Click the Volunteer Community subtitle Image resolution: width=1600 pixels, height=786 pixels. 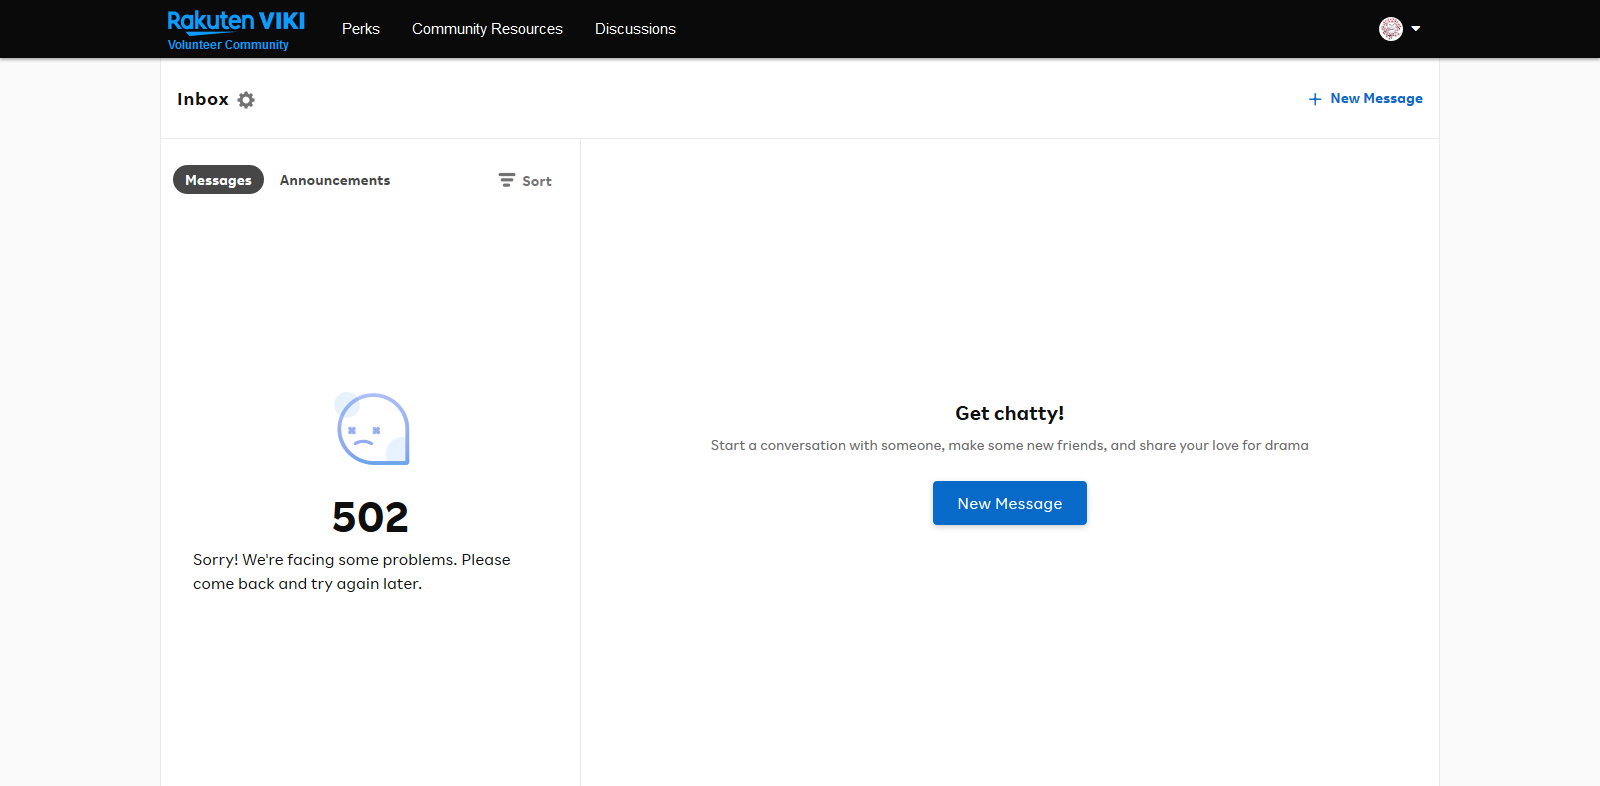(228, 45)
